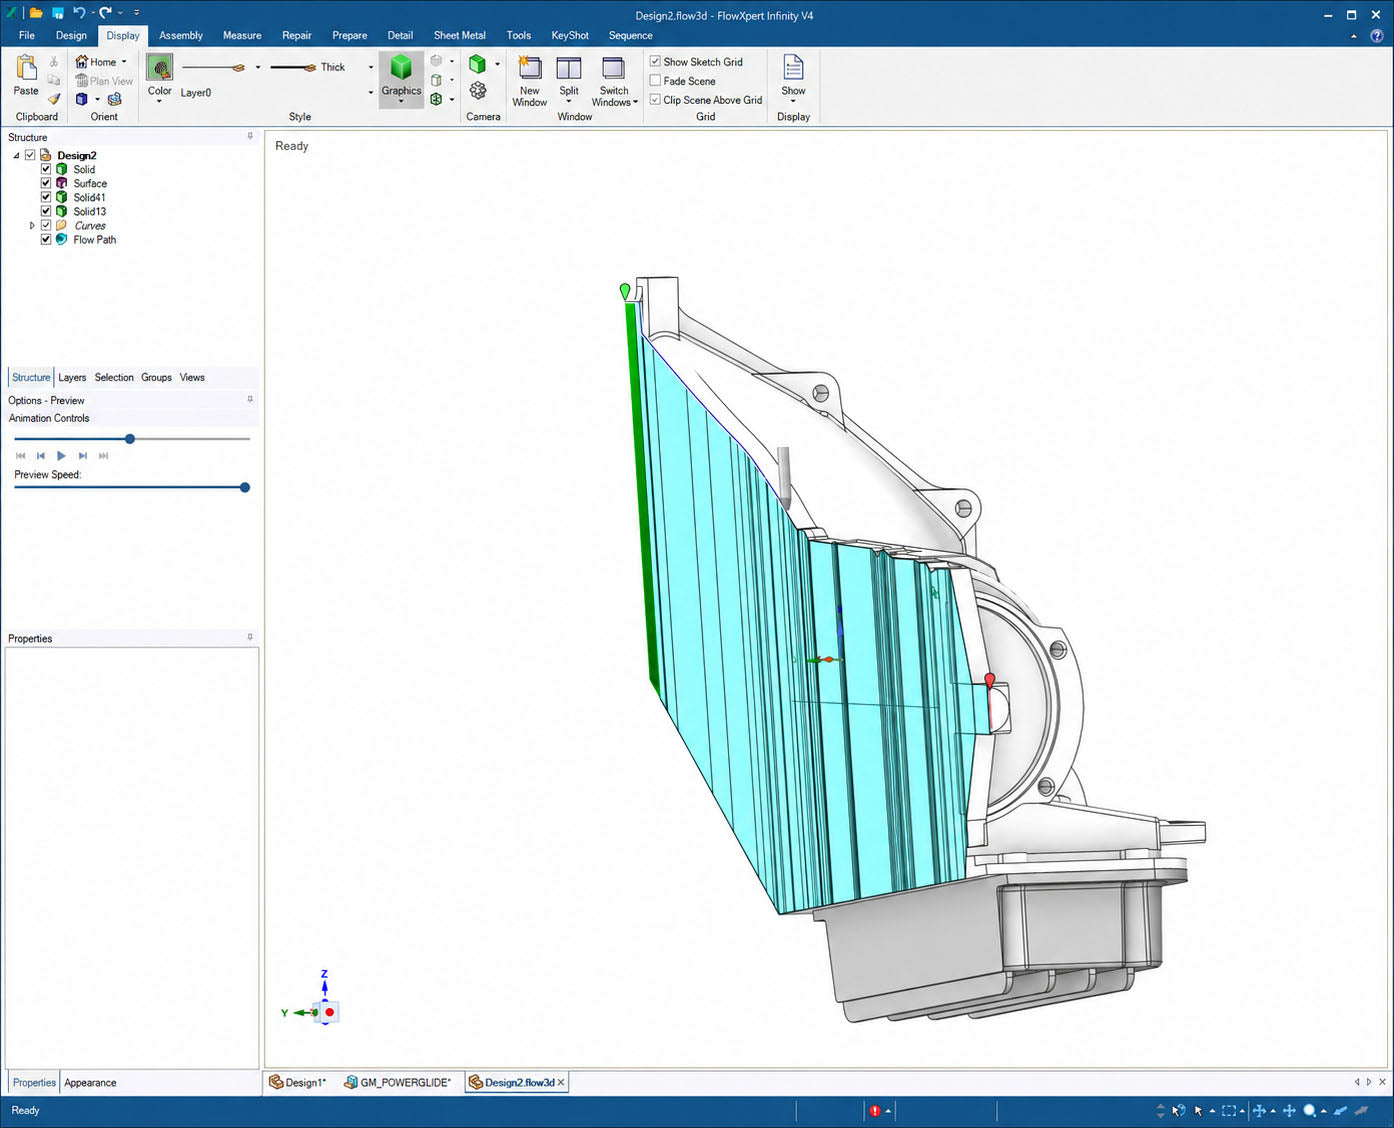Close the Design2.flow3d document tab
Viewport: 1394px width, 1128px height.
(x=561, y=1082)
